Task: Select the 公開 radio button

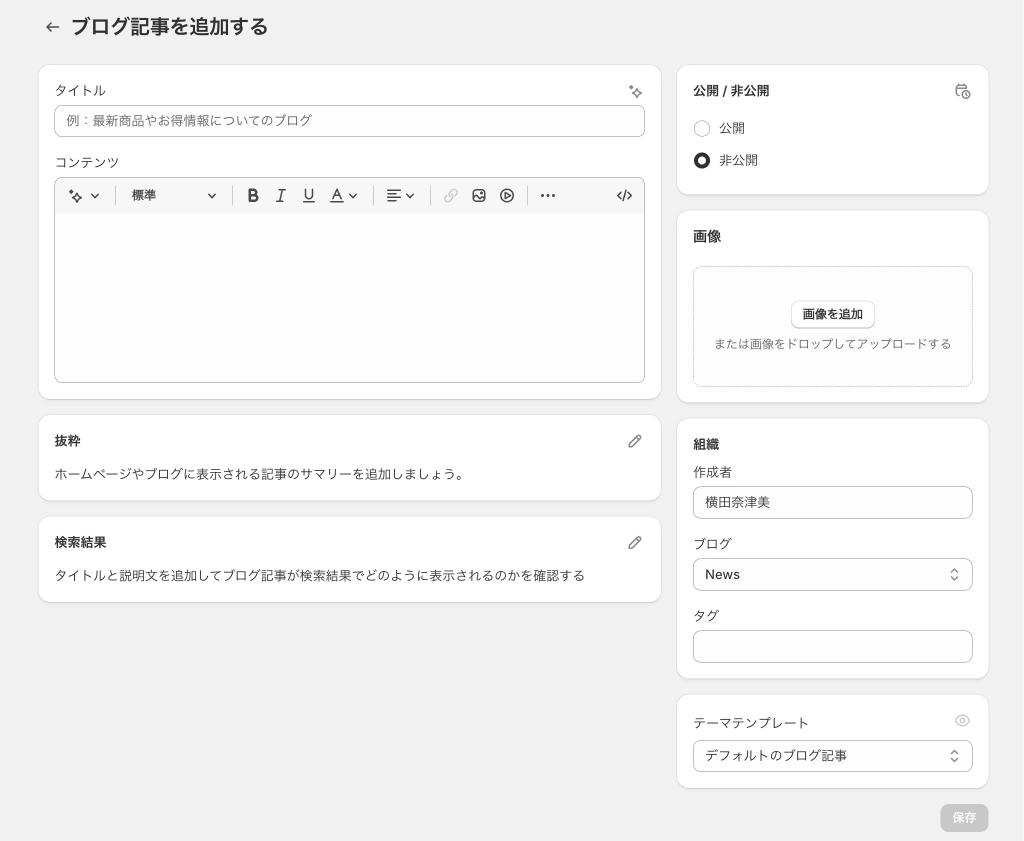Action: [x=702, y=128]
